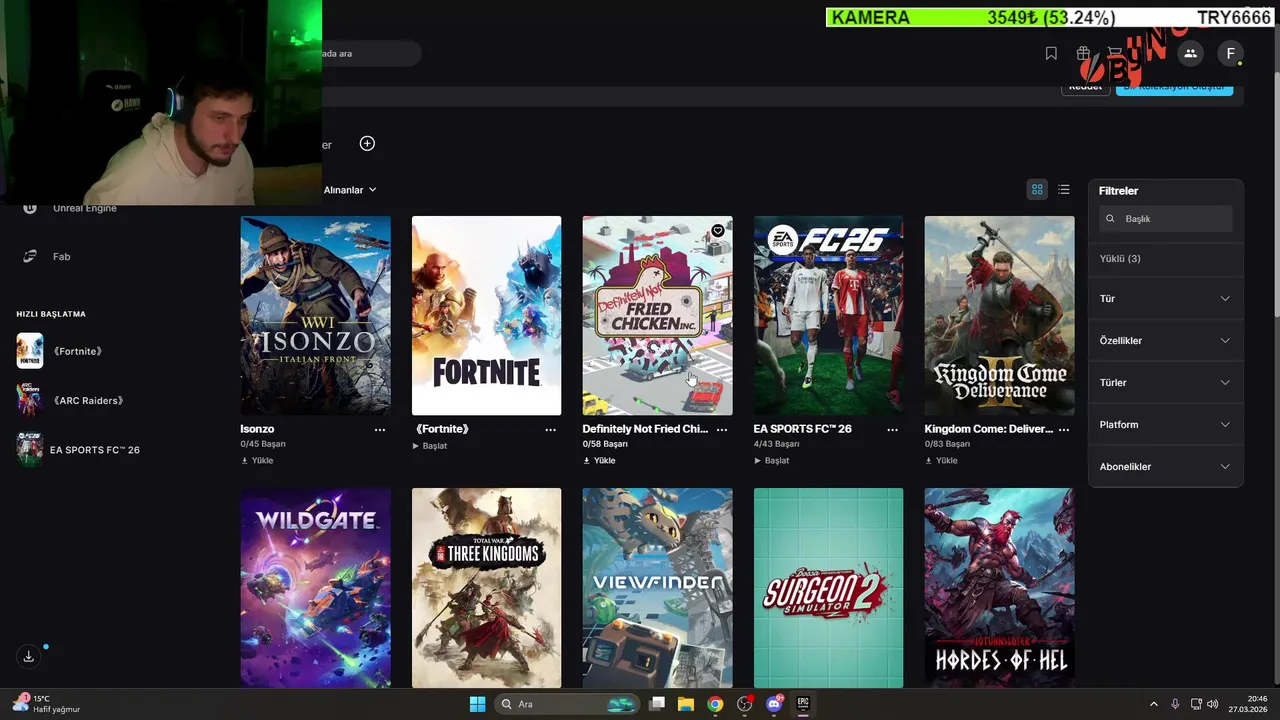The image size is (1280, 720).
Task: Click the blue collection create button
Action: pos(1174,87)
